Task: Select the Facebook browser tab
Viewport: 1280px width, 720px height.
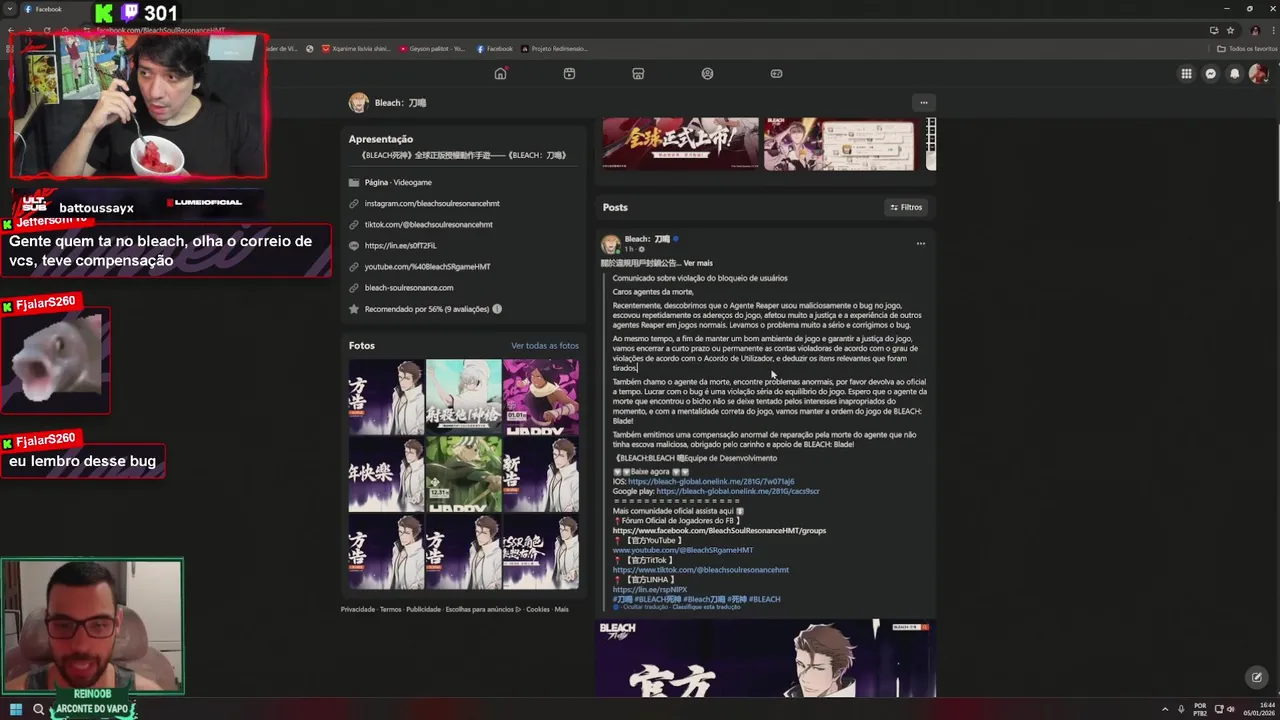Action: tap(48, 9)
